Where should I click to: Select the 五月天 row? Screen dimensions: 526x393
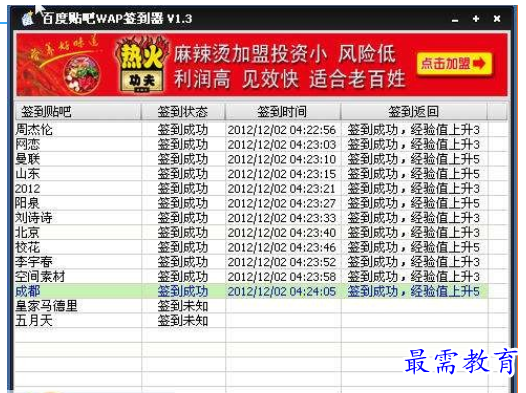click(x=252, y=321)
